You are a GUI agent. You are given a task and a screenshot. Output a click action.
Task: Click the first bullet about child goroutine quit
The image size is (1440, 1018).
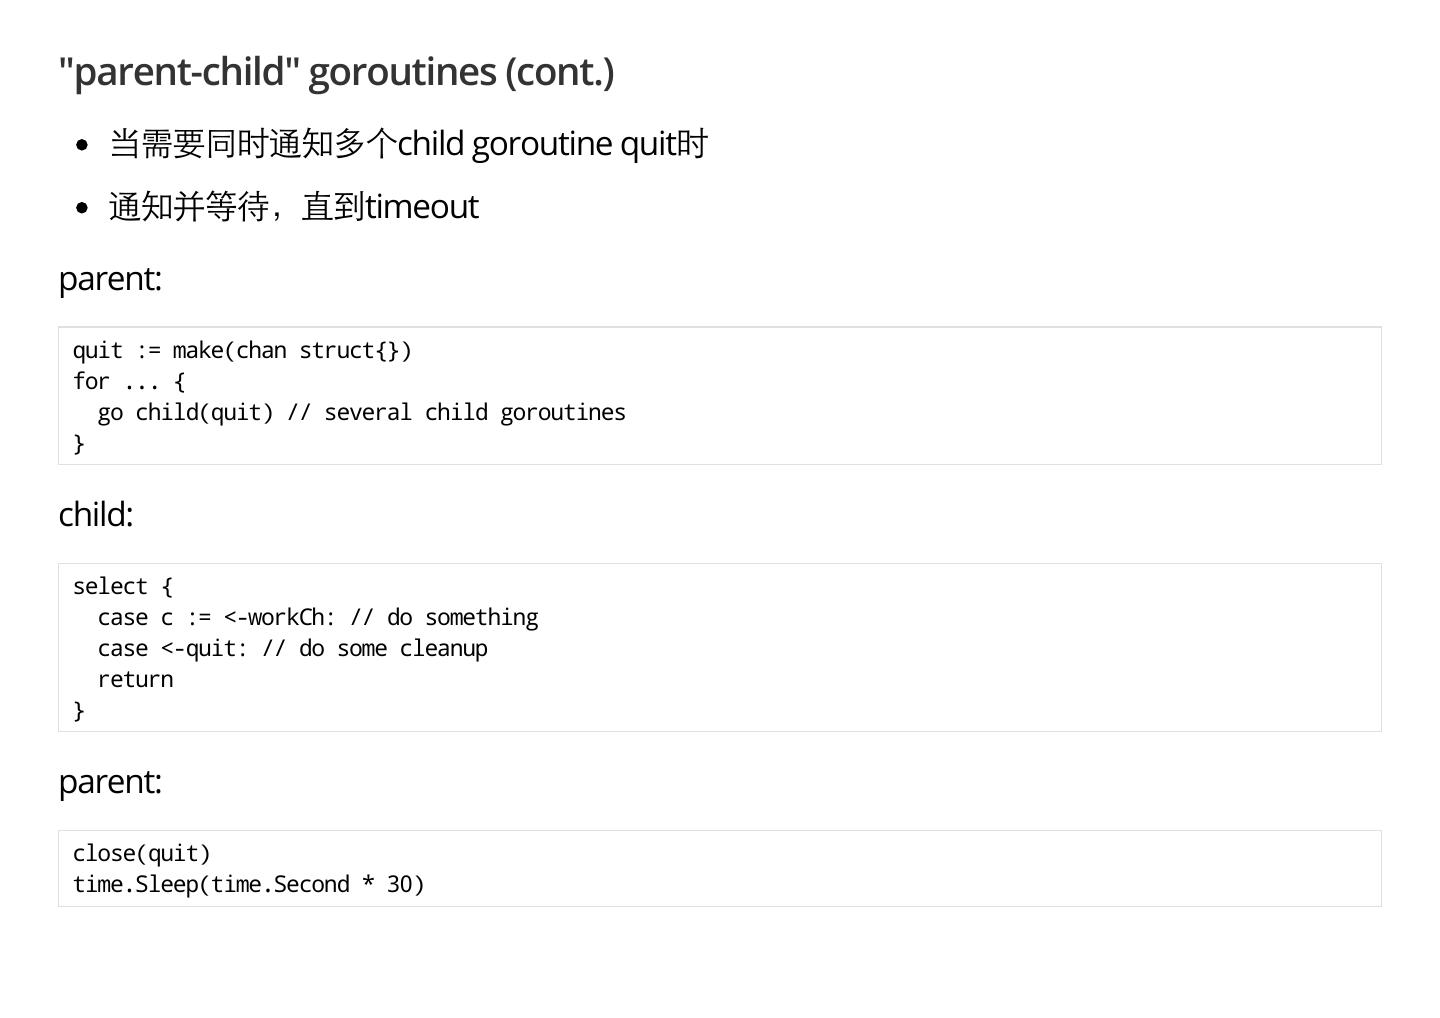[x=408, y=144]
